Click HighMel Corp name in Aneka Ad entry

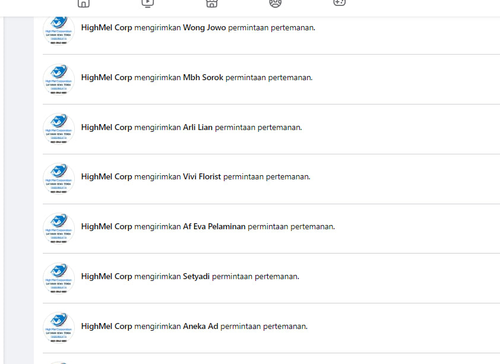pos(107,326)
